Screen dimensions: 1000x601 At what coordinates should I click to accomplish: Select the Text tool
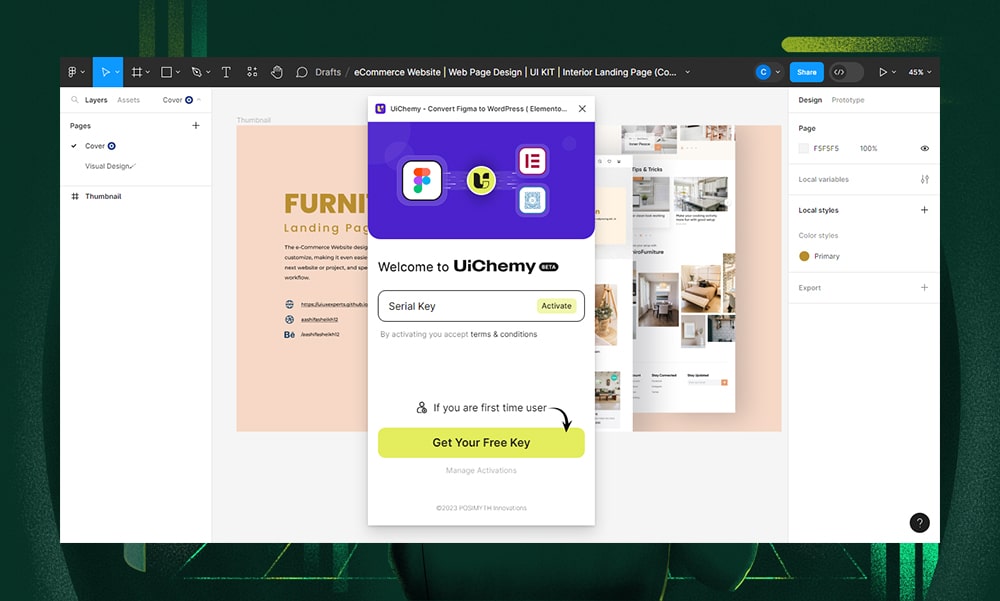click(x=226, y=72)
